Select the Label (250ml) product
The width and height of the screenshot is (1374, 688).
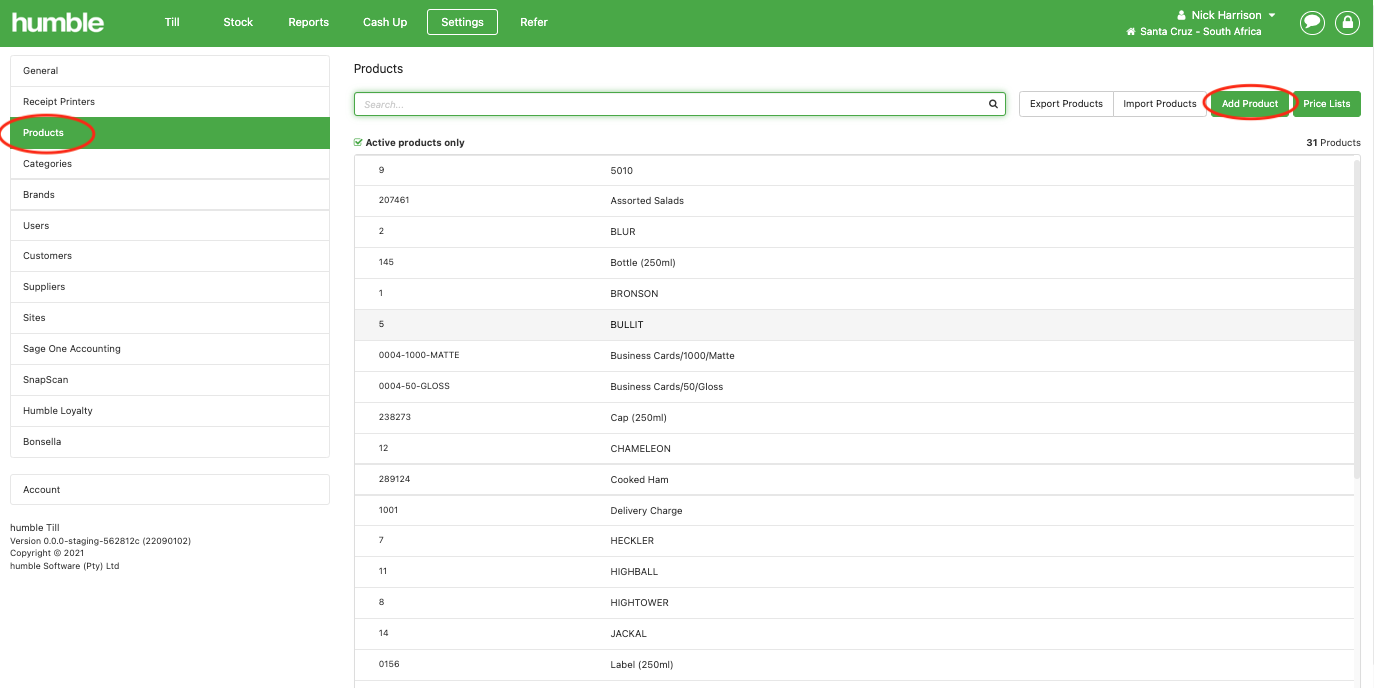[x=854, y=665]
